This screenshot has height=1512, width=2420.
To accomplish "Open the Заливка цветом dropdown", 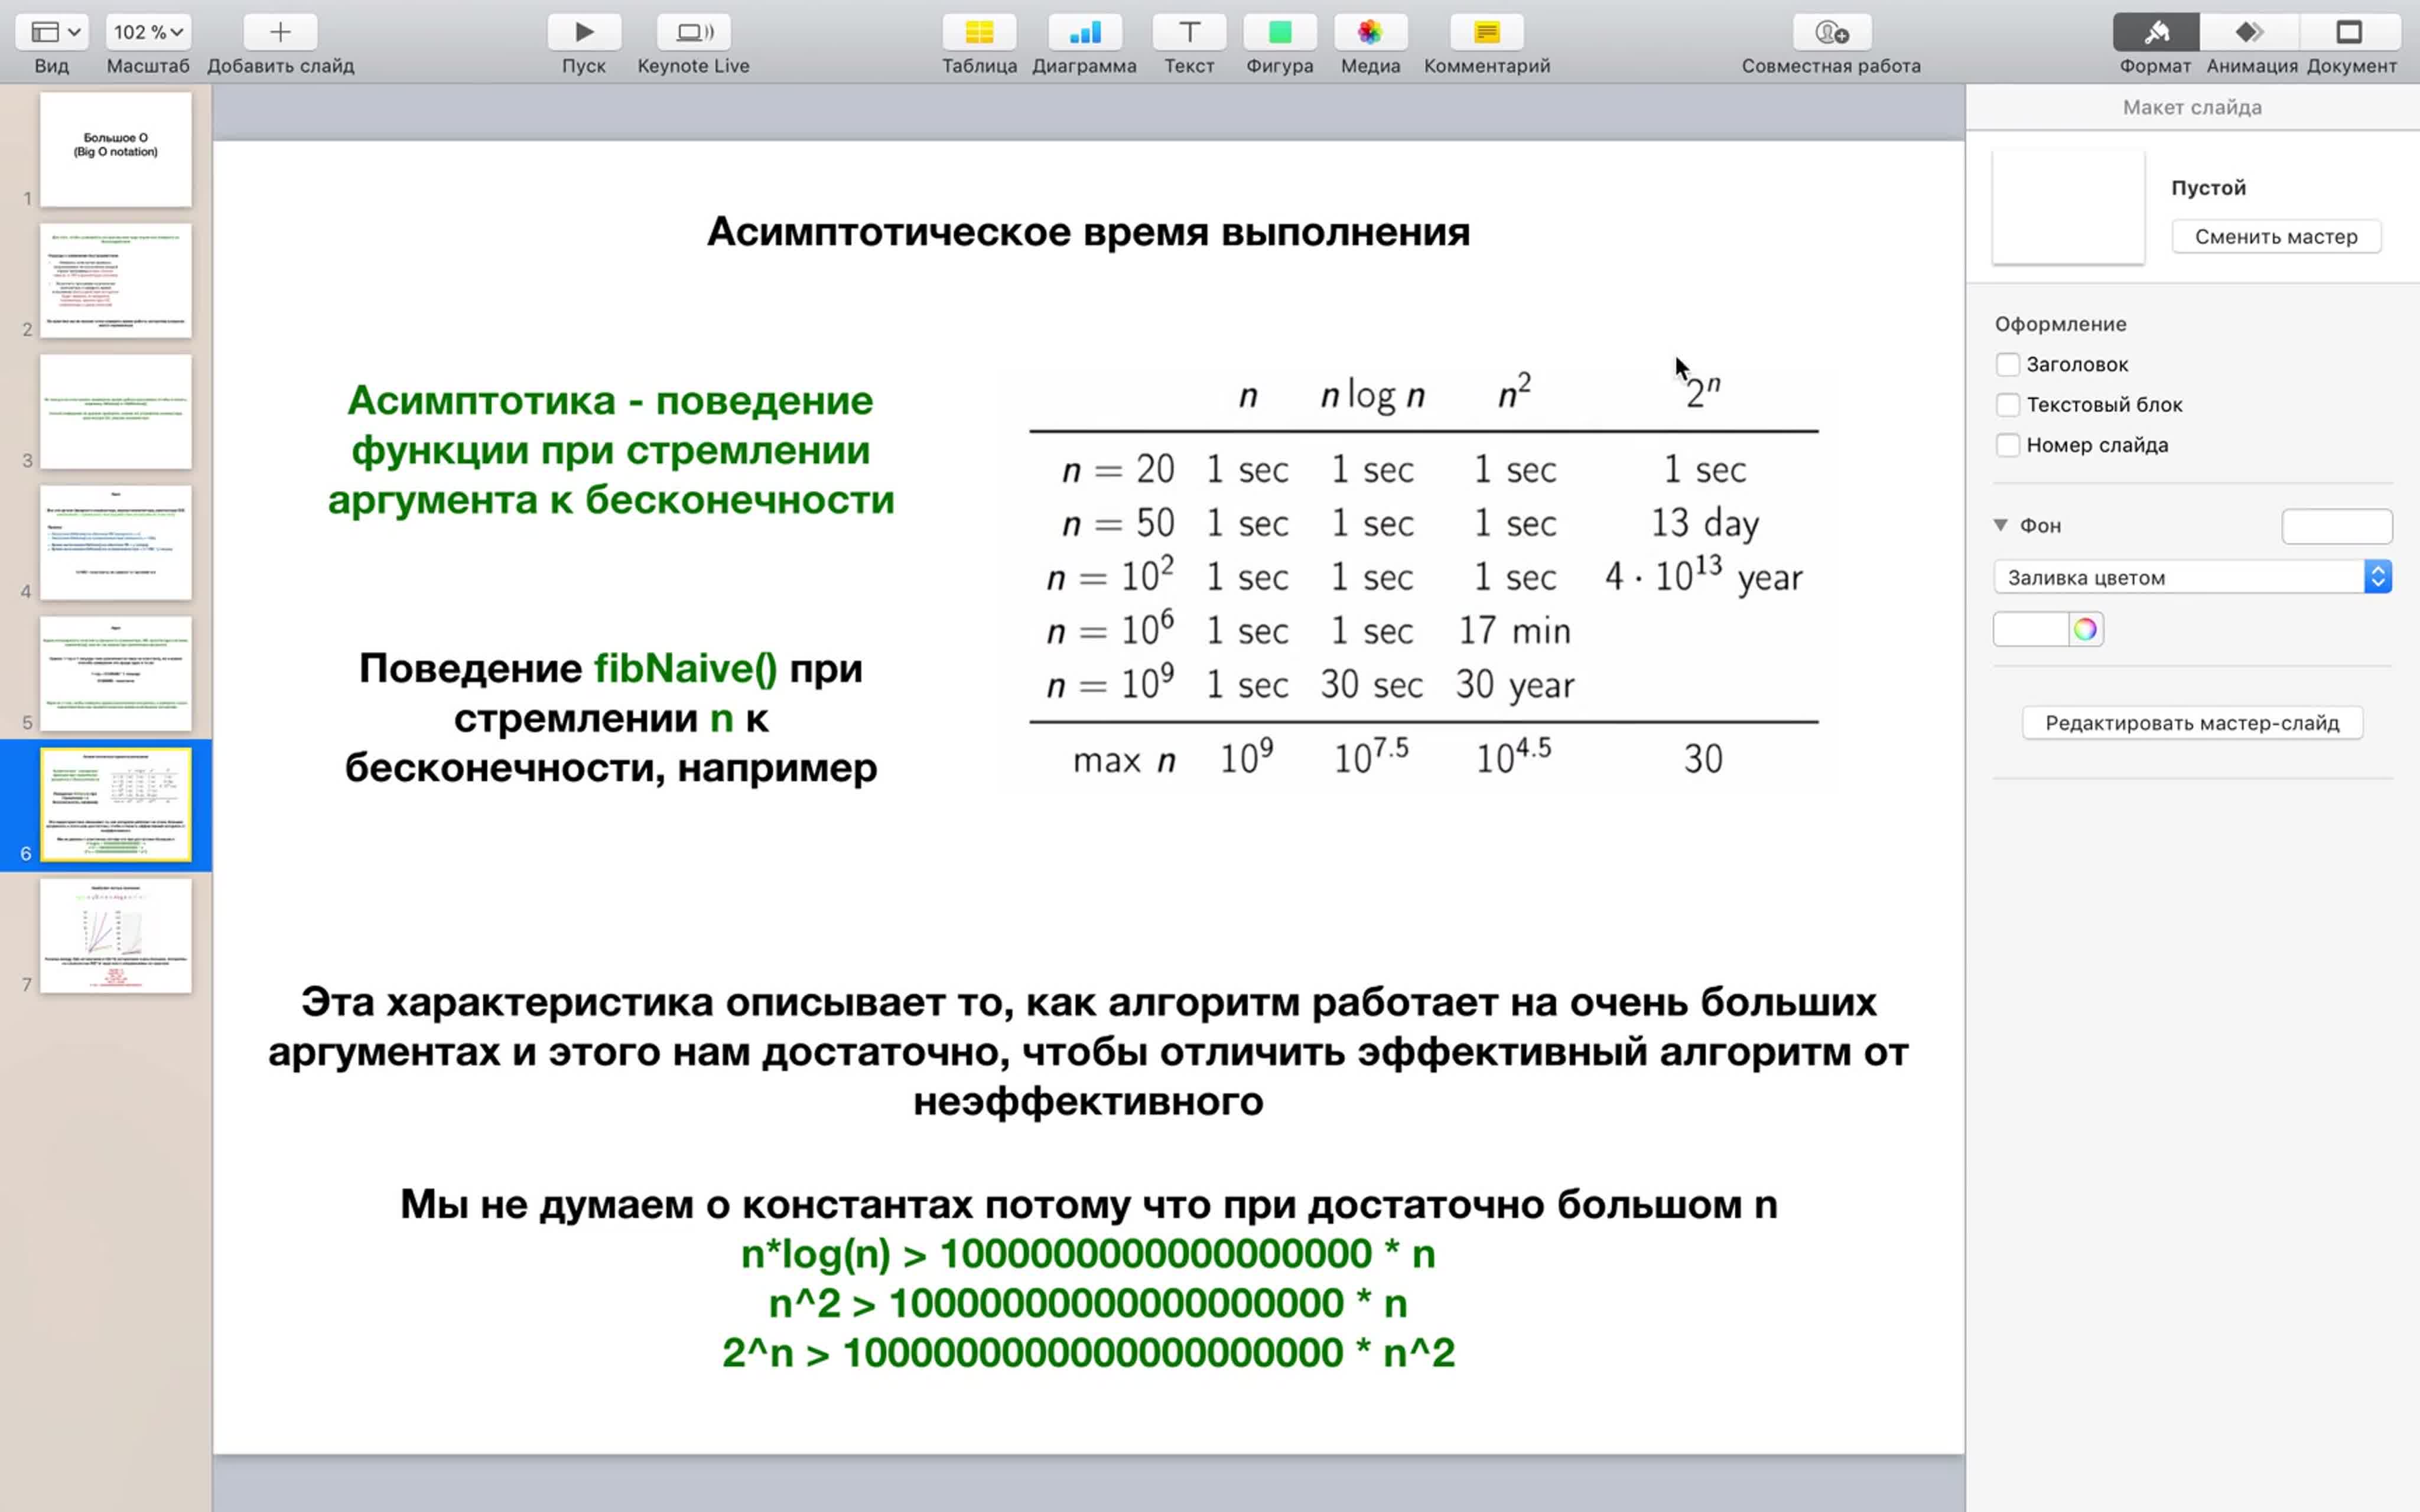I will tap(2192, 577).
